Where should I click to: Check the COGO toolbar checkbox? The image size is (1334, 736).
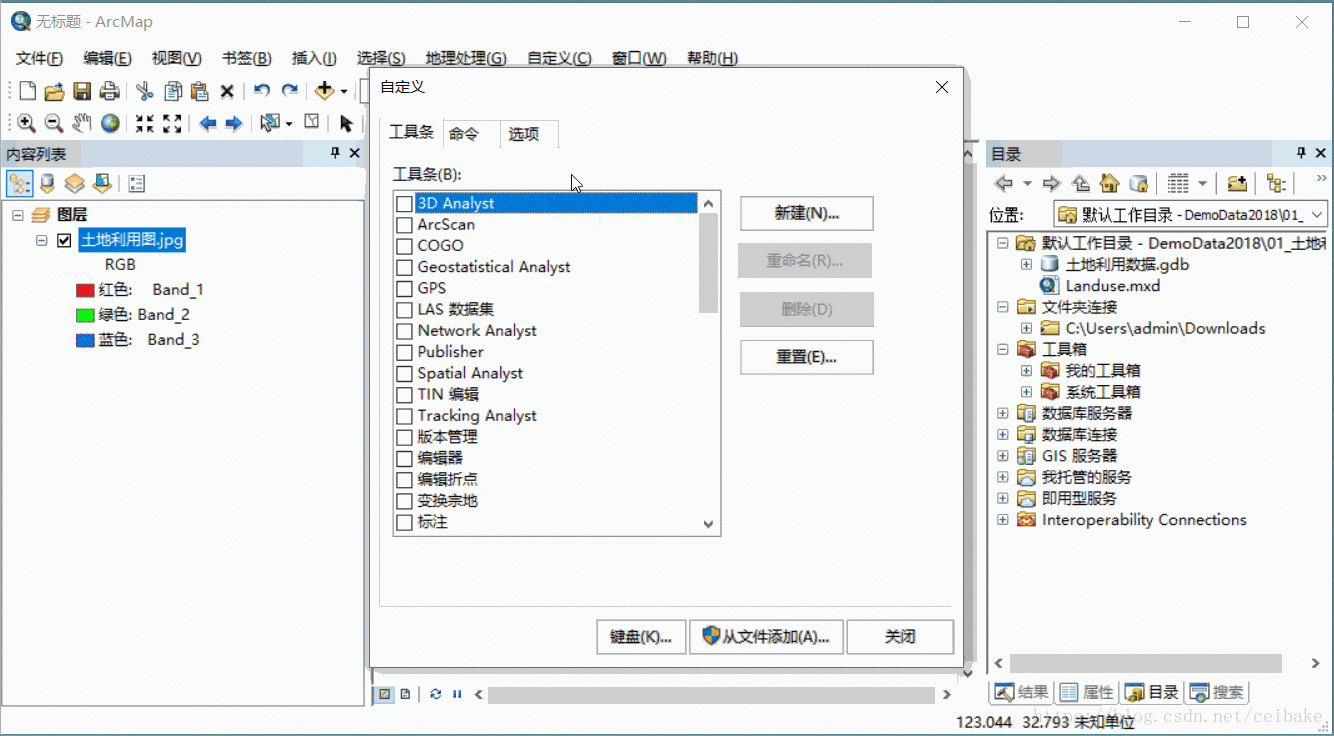(x=404, y=246)
